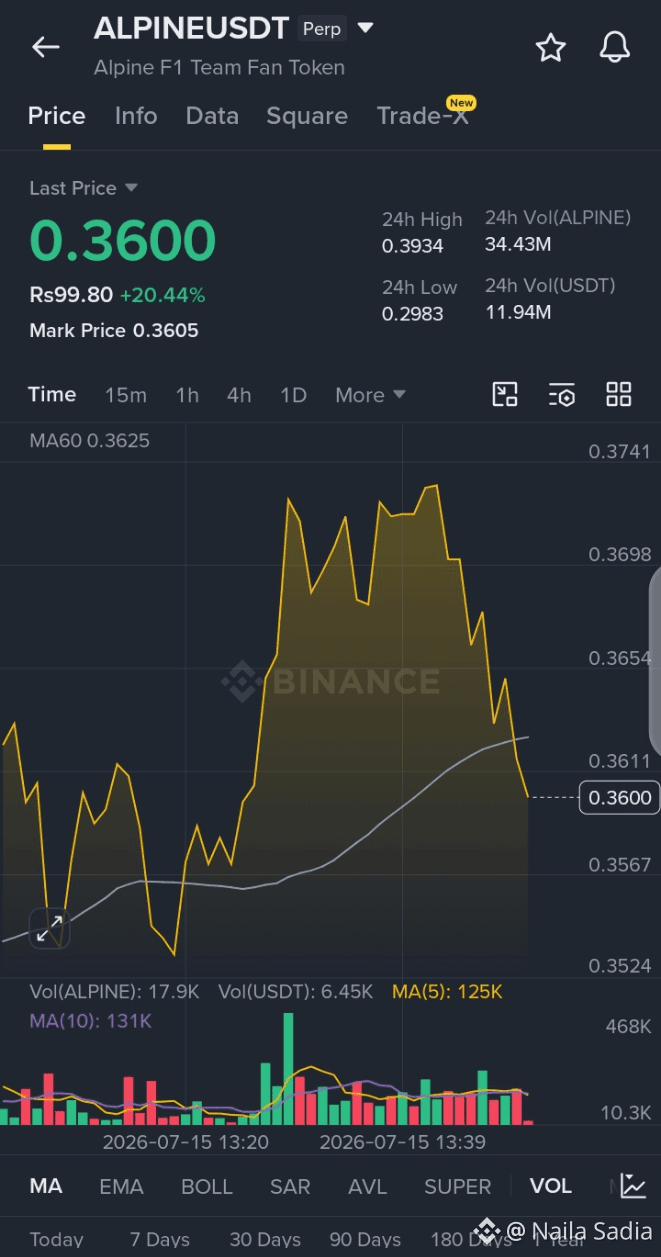Viewport: 661px width, 1257px height.
Task: Tap the MA(5): 125K label
Action: (x=447, y=992)
